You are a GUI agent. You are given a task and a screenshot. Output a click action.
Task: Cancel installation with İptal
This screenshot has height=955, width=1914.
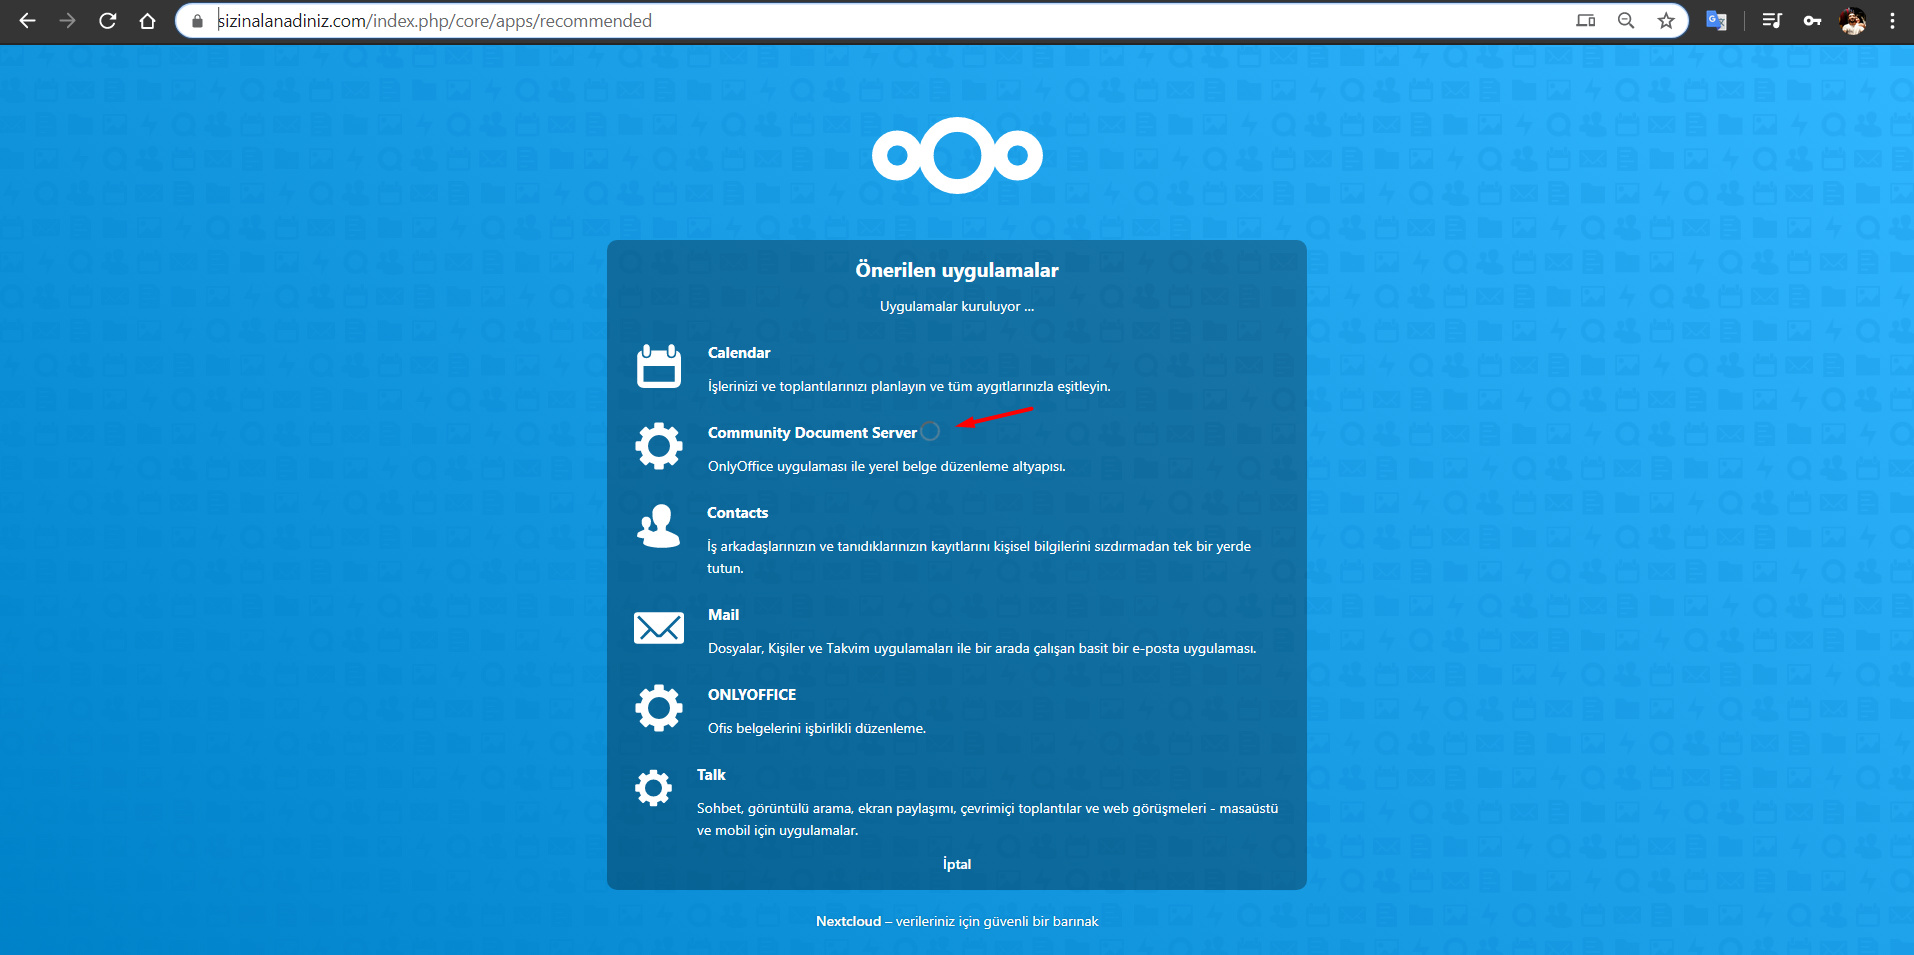tap(957, 864)
